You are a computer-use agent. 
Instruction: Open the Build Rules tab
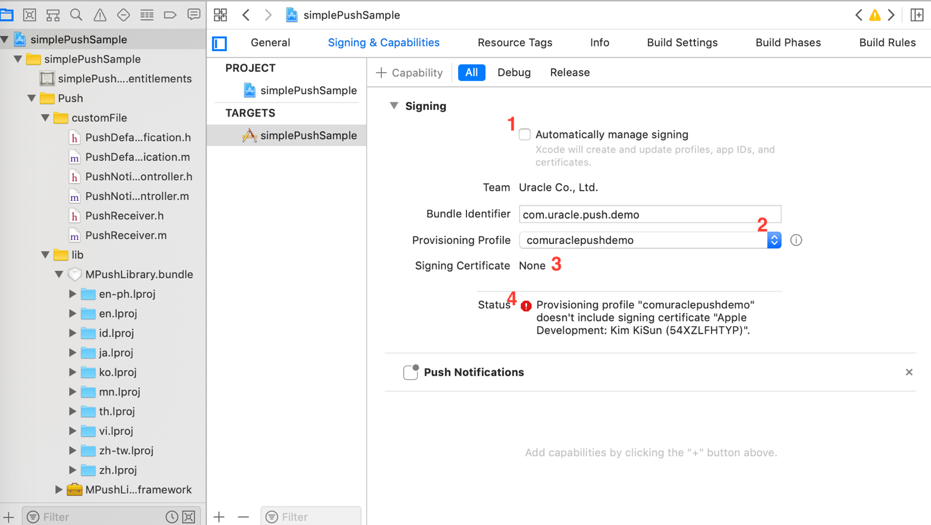tap(887, 43)
